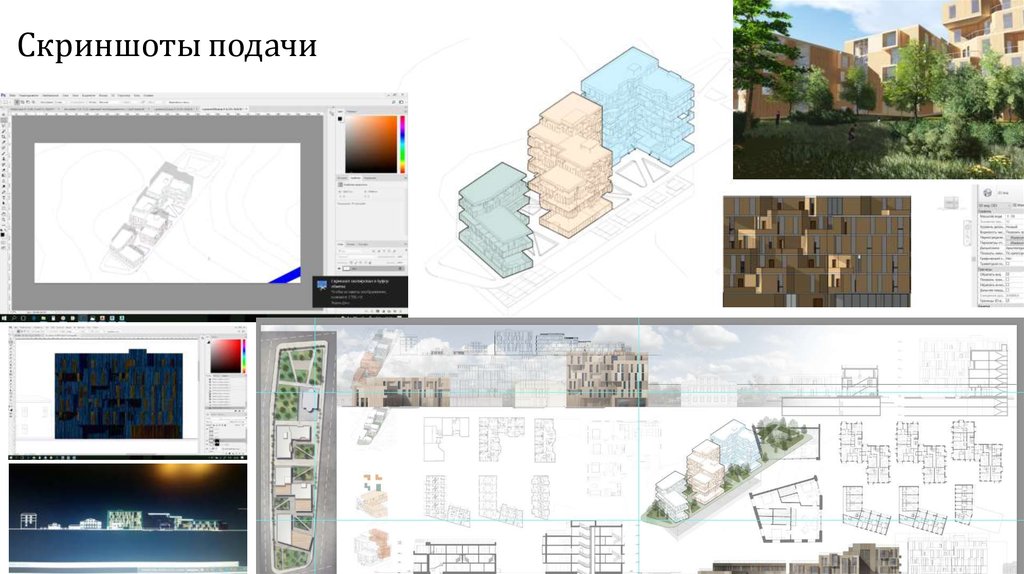Open the 'Файл' menu in Photoshop
This screenshot has width=1024, height=574.
pyautogui.click(x=11, y=93)
